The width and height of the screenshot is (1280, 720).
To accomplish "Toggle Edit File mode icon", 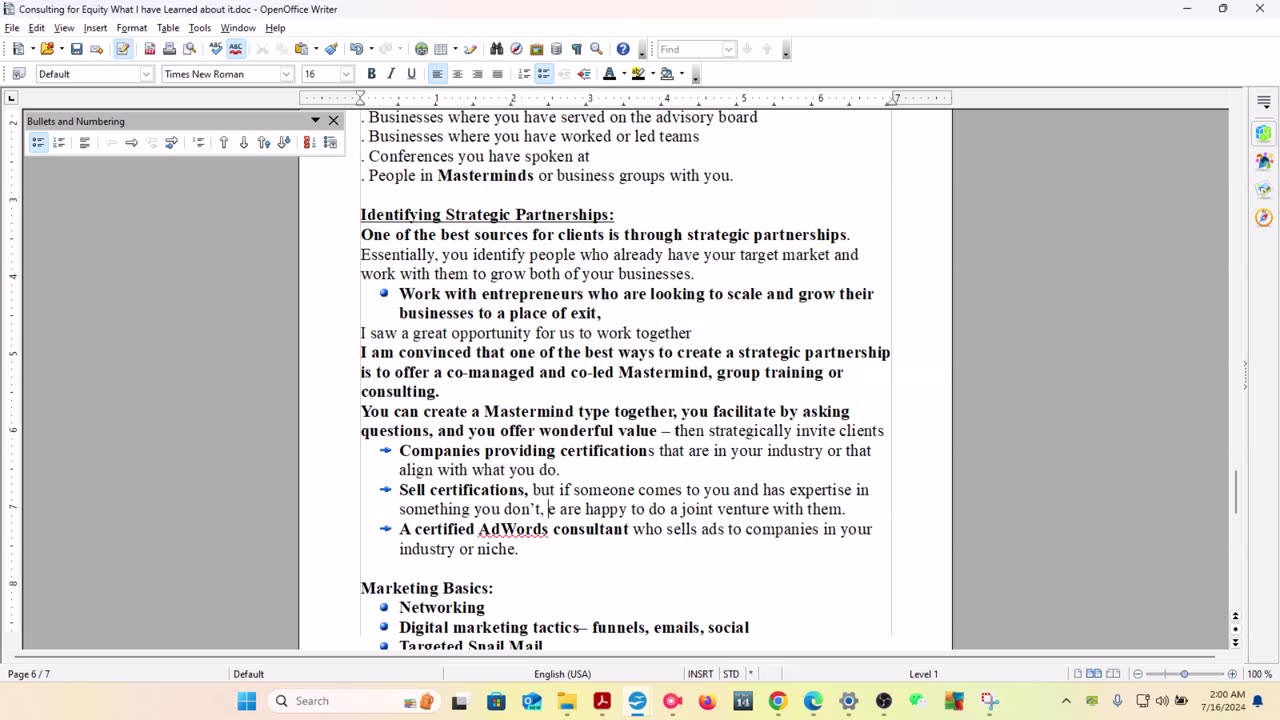I will coord(123,48).
